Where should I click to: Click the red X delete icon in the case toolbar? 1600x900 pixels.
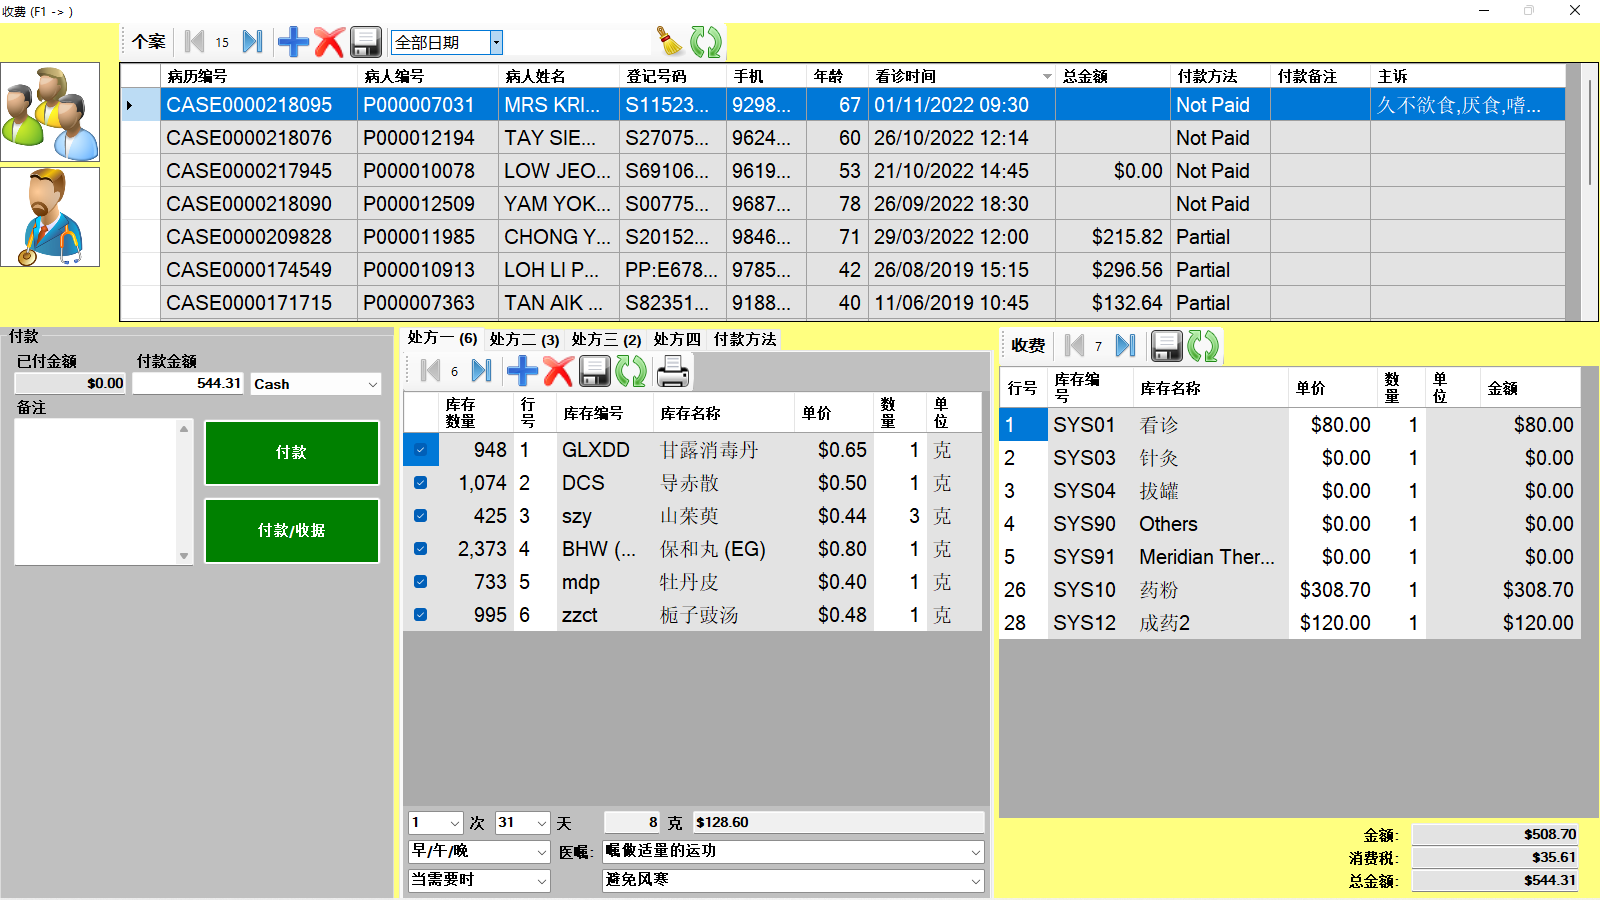[x=329, y=42]
